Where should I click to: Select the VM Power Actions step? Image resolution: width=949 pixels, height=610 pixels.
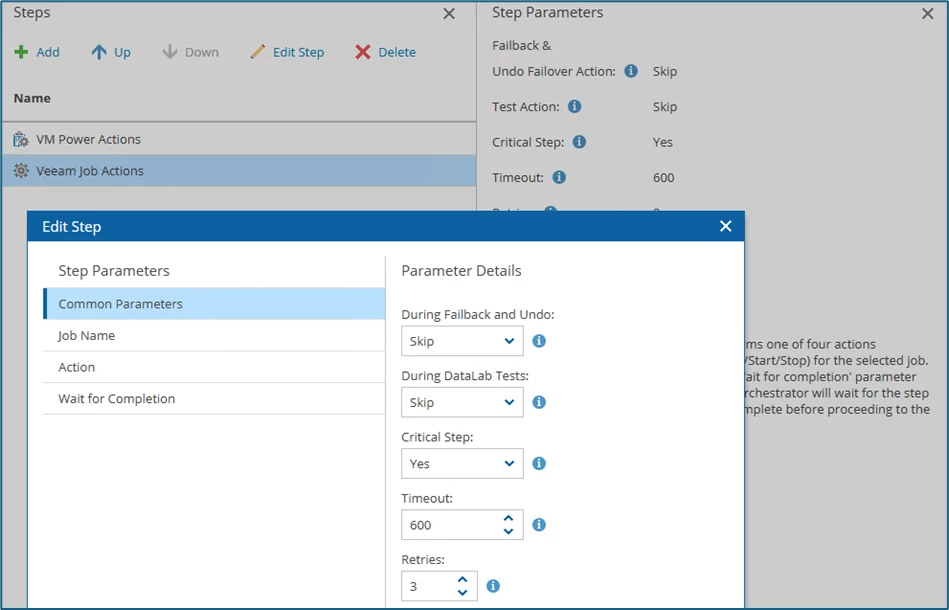[88, 139]
